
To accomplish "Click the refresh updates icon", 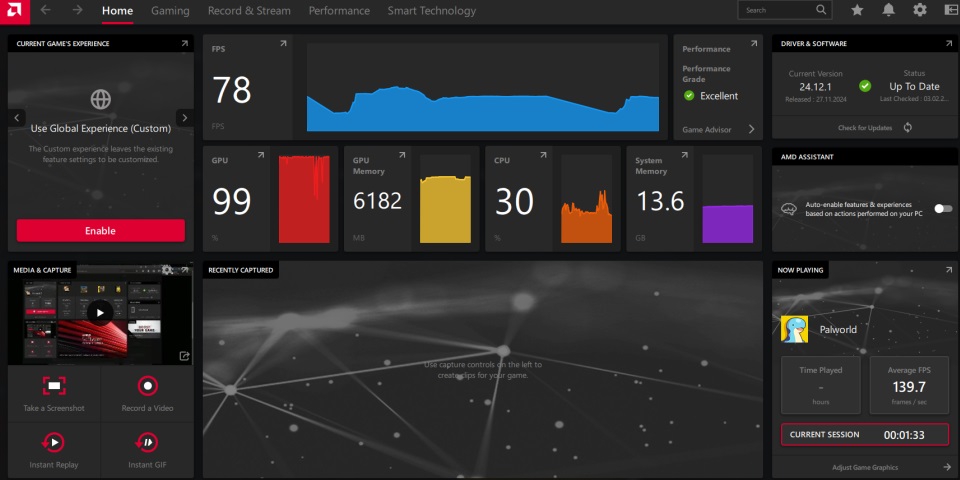I will (908, 127).
